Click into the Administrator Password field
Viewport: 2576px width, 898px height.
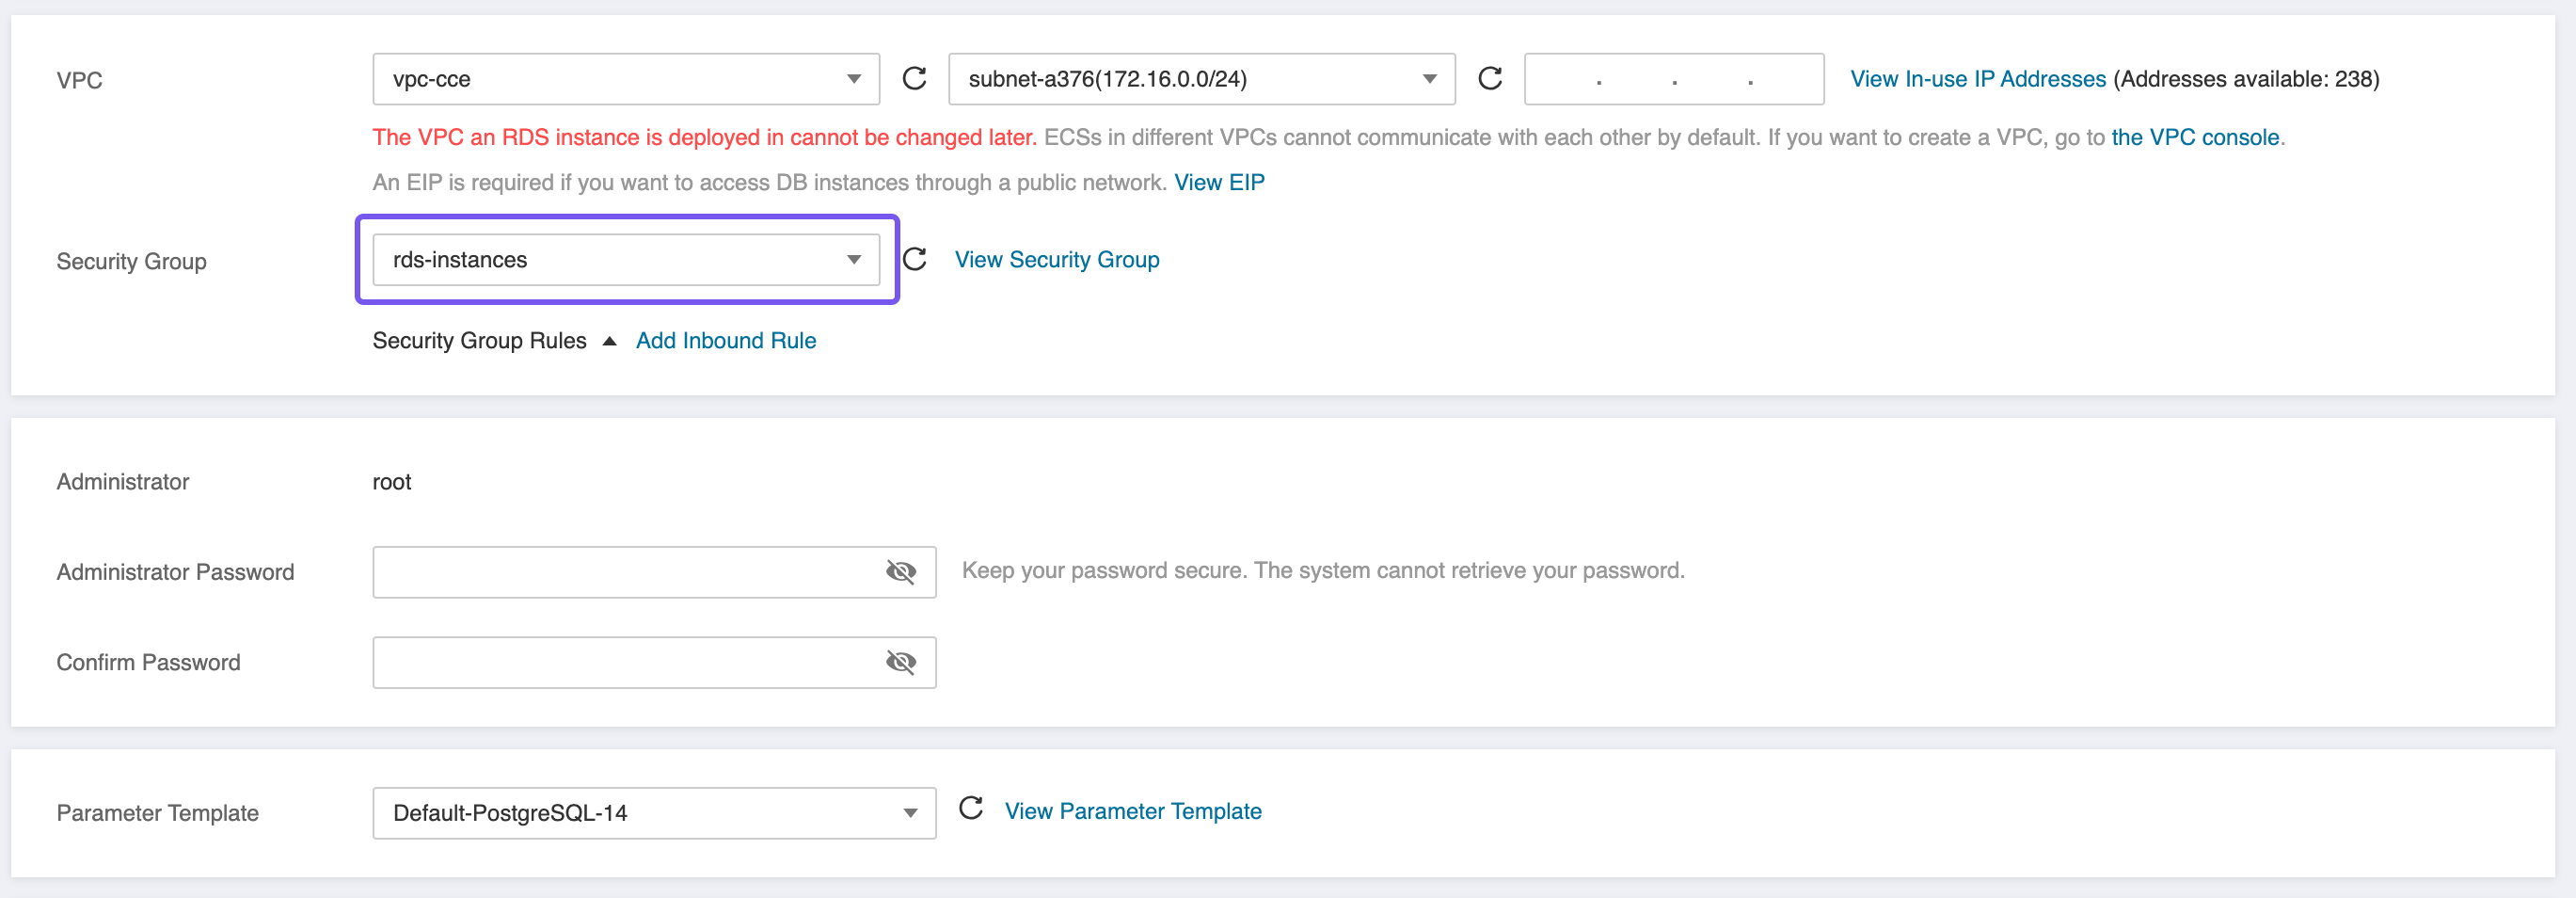(625, 572)
